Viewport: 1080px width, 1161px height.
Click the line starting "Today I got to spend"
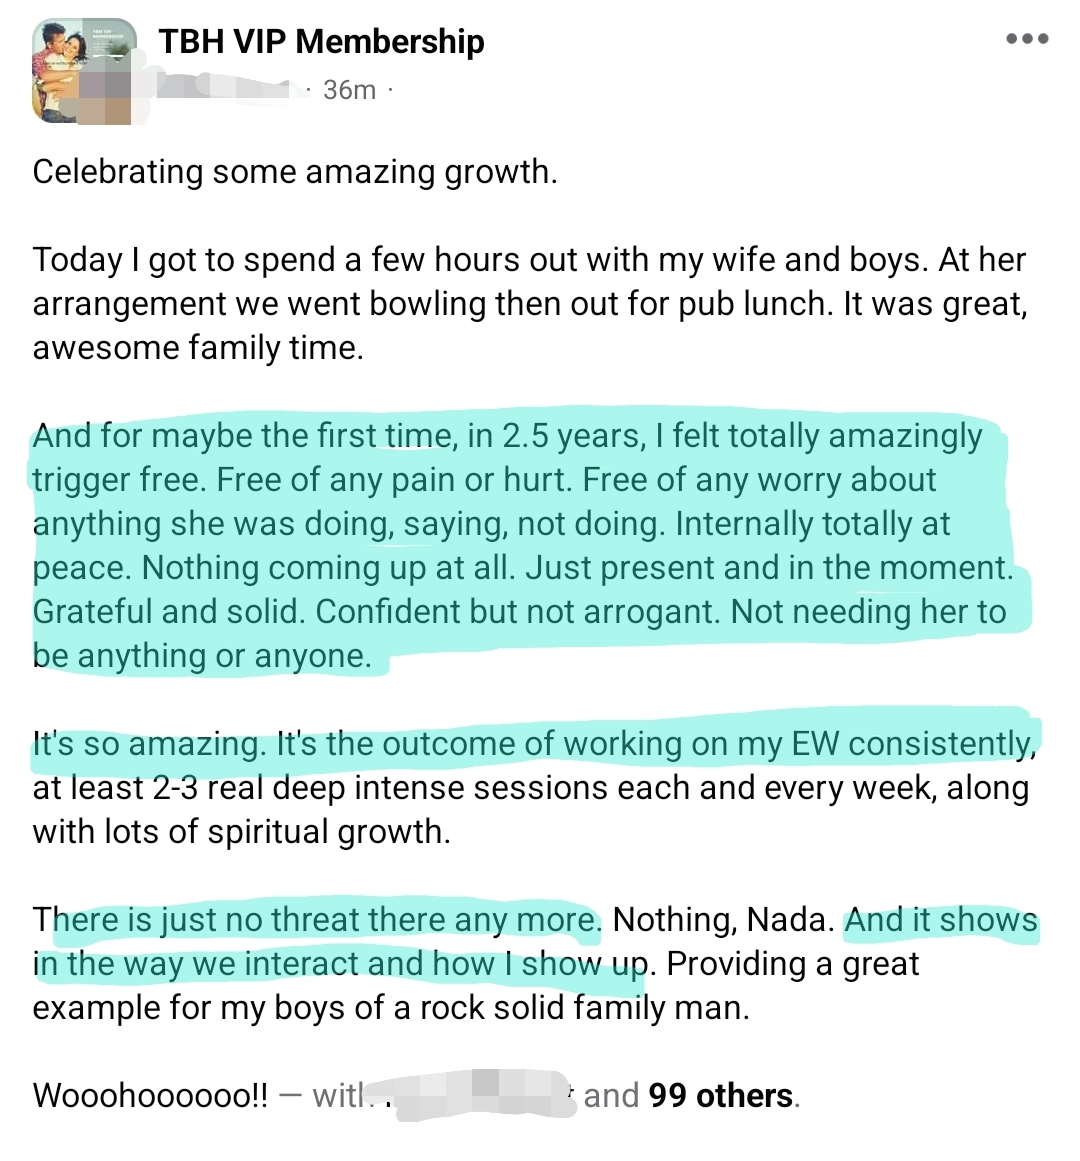tap(529, 260)
